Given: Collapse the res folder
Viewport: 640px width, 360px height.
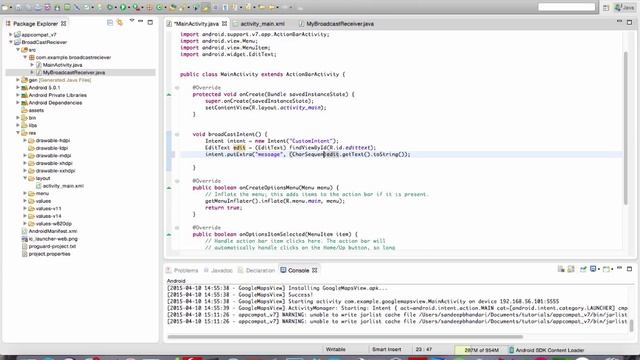Looking at the screenshot, I should [18, 133].
